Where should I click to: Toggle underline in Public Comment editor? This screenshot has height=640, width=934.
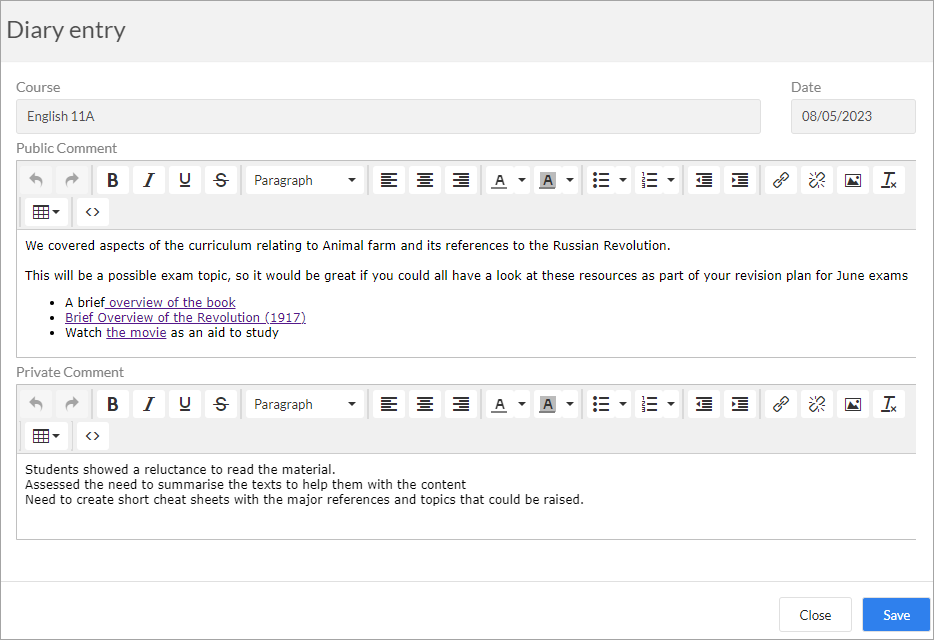pyautogui.click(x=185, y=180)
